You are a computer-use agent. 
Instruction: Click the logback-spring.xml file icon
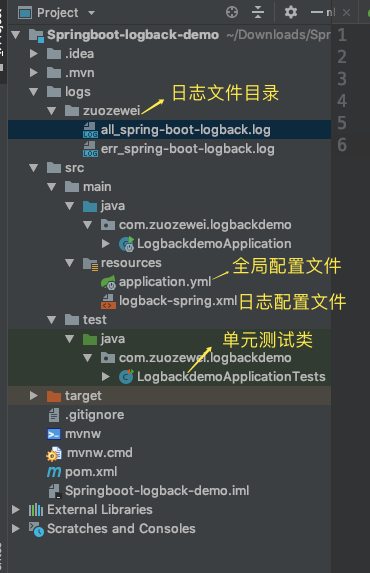[x=109, y=301]
